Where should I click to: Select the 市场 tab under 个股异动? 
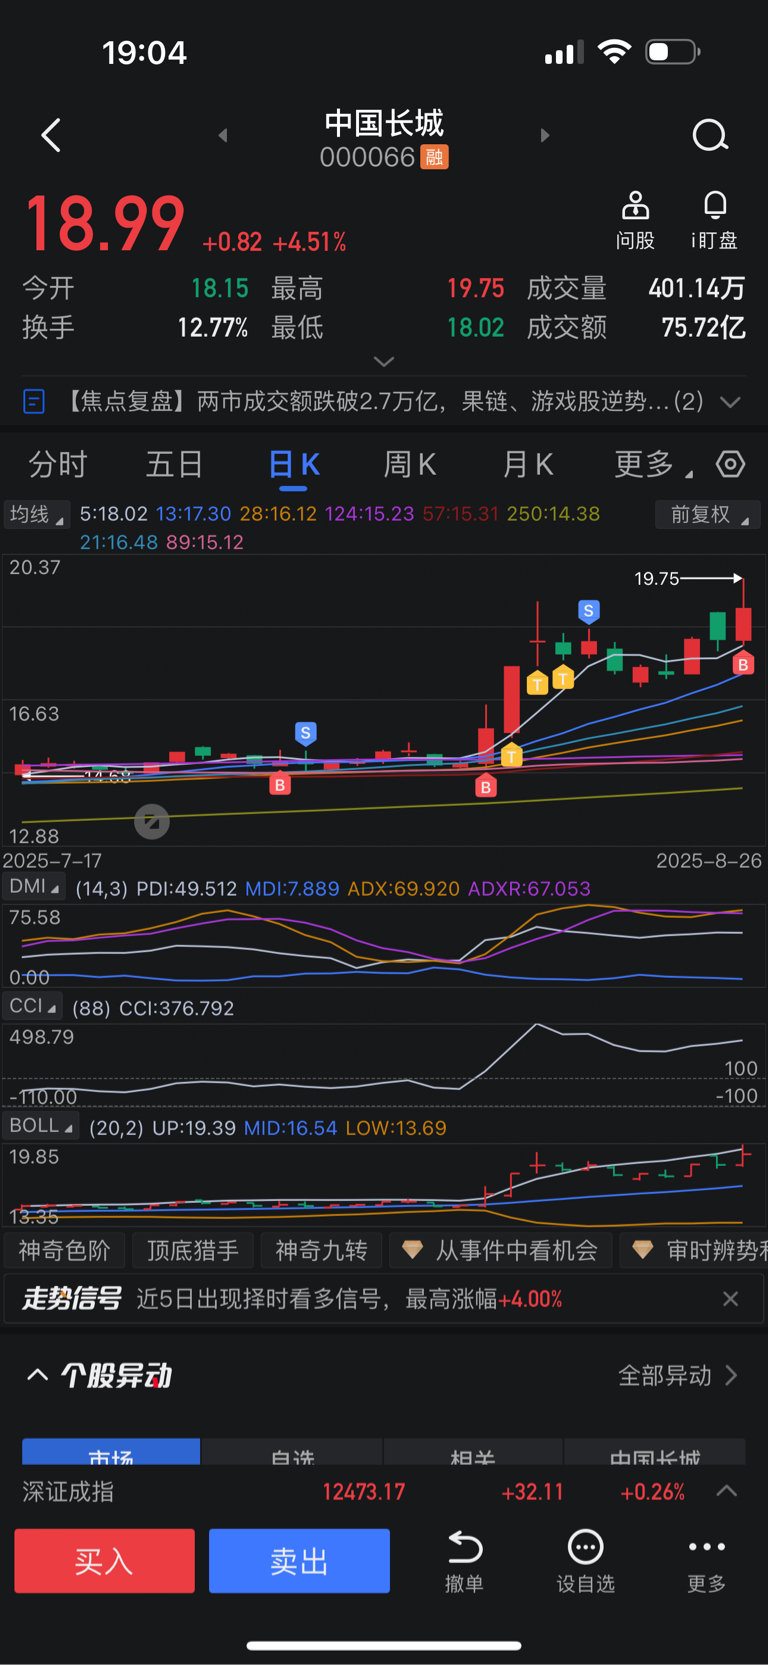[111, 1452]
